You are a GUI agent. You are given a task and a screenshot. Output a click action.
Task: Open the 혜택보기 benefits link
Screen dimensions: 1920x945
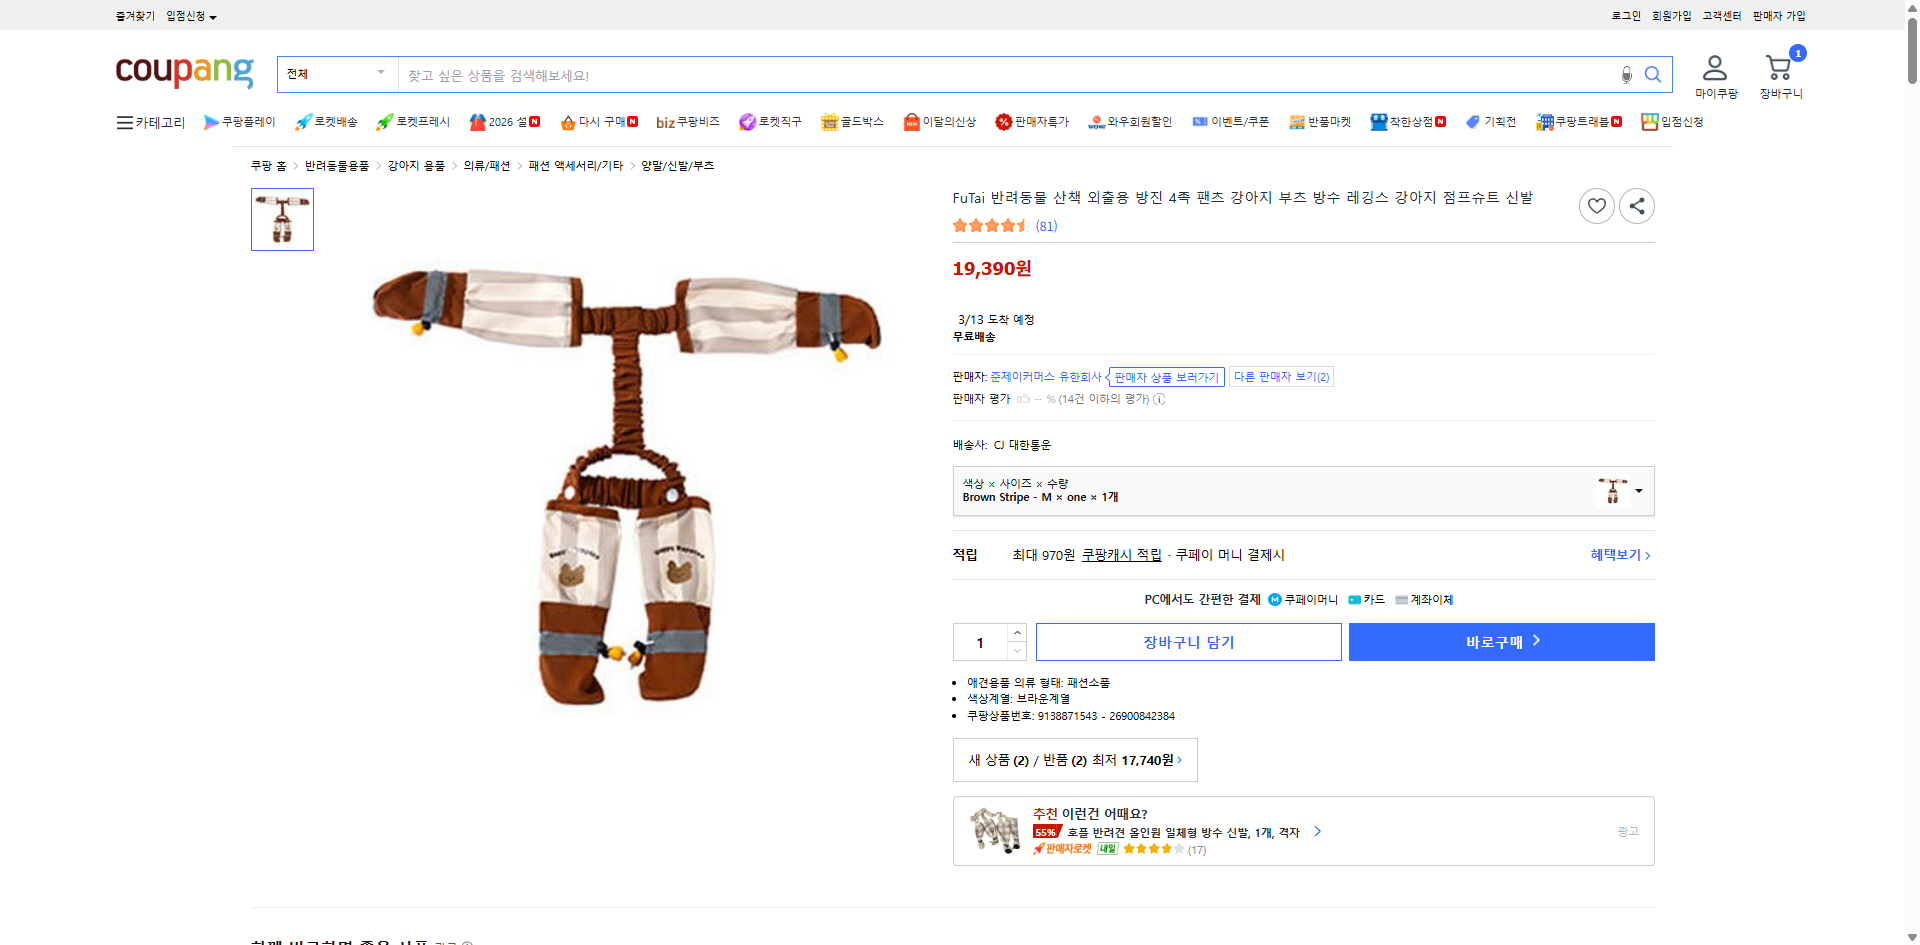tap(1615, 554)
